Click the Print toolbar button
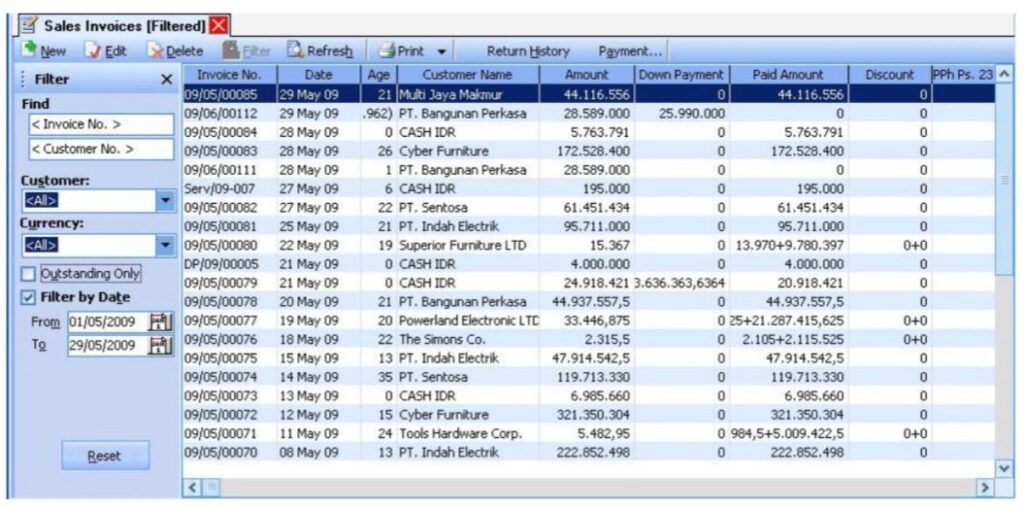This screenshot has width=1024, height=508. pos(403,50)
